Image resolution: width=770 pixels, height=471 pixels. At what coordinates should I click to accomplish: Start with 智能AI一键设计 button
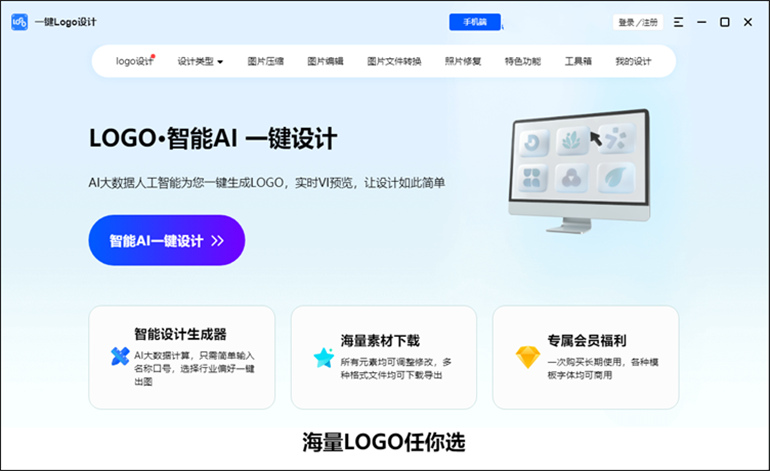pos(166,240)
